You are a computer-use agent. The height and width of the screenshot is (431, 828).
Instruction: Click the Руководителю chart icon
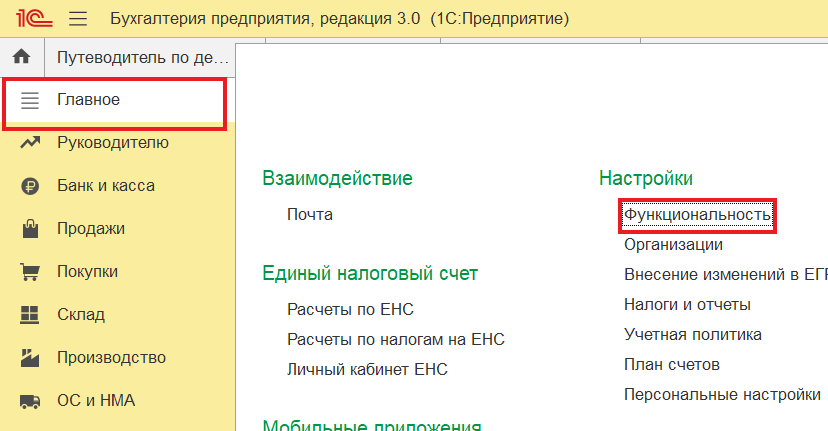coord(30,143)
